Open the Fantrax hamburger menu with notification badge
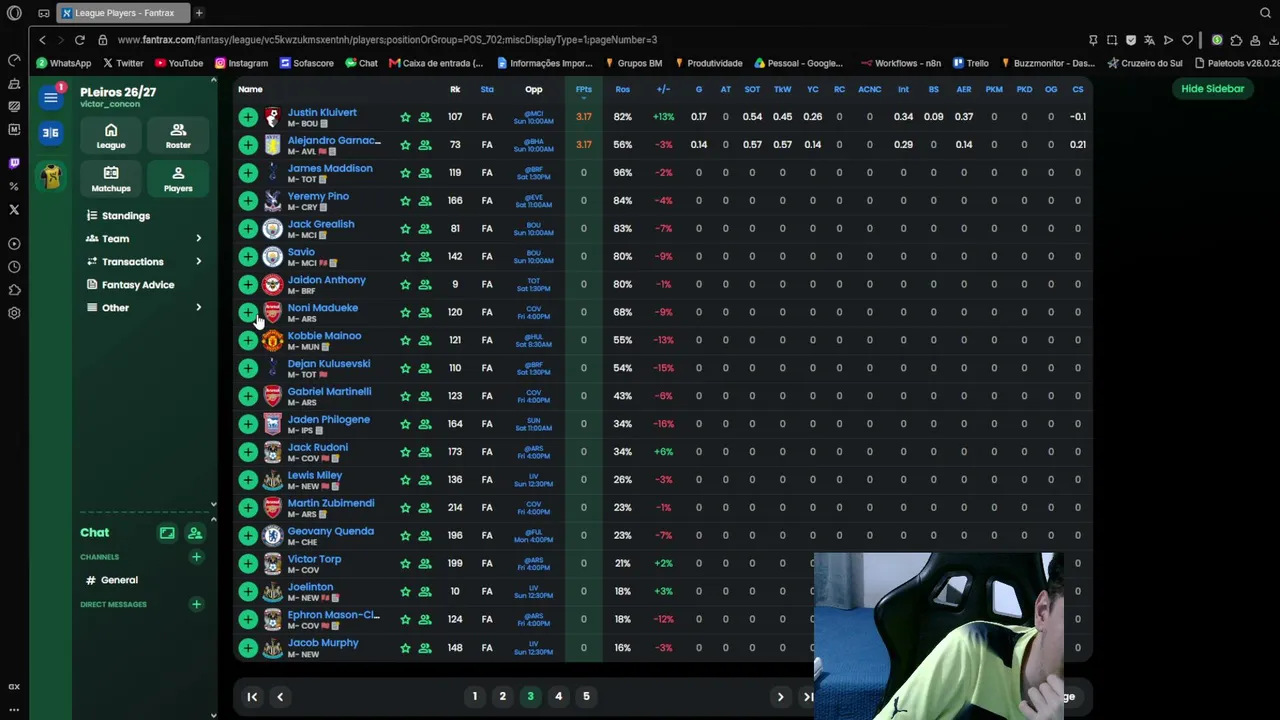This screenshot has height=720, width=1280. click(x=51, y=97)
